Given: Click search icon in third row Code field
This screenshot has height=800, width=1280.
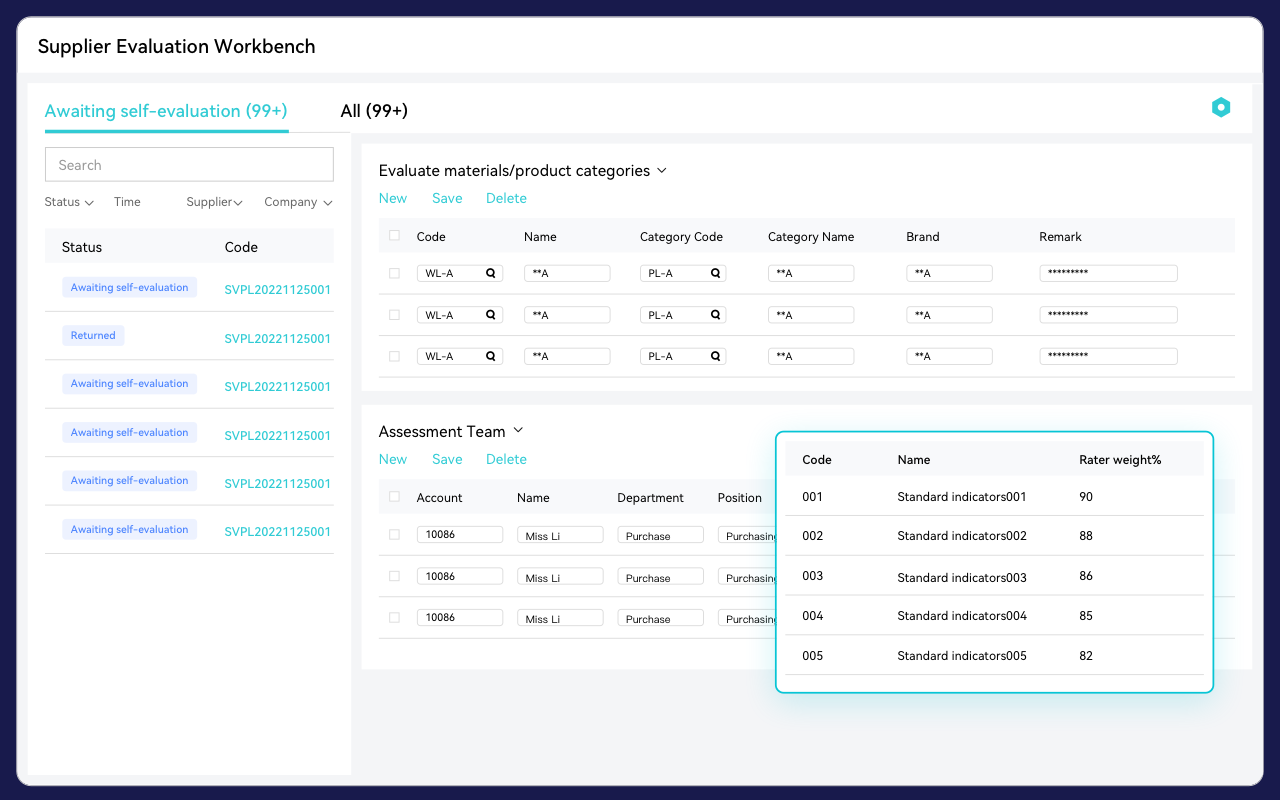Looking at the screenshot, I should click(490, 356).
